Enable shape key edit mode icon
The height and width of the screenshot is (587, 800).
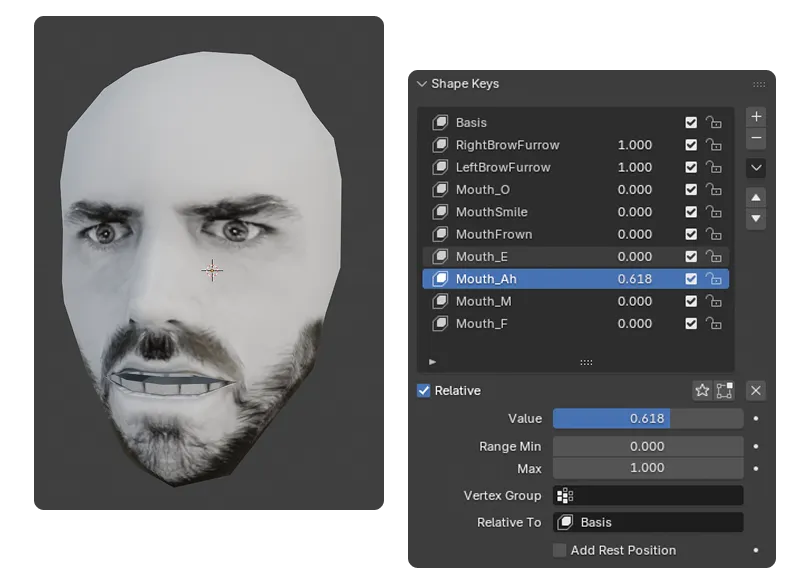click(x=724, y=391)
